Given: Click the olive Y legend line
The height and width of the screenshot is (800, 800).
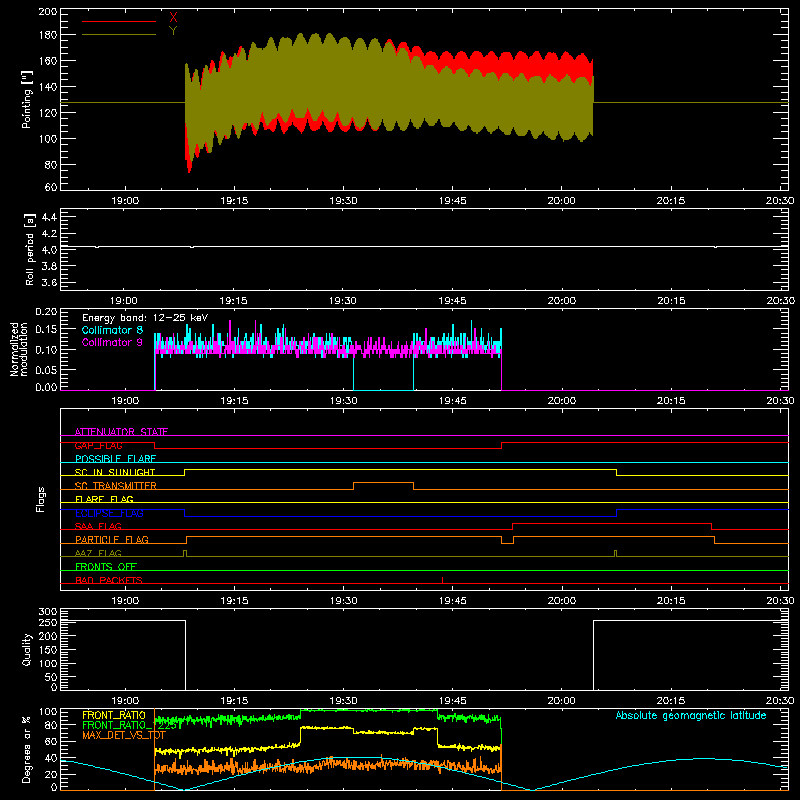Looking at the screenshot, I should tap(119, 35).
